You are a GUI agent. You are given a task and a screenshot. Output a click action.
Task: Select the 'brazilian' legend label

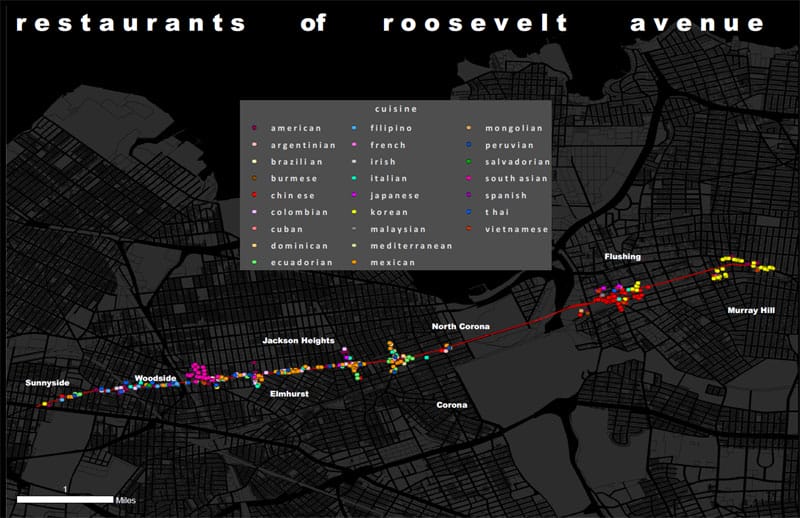pos(296,162)
